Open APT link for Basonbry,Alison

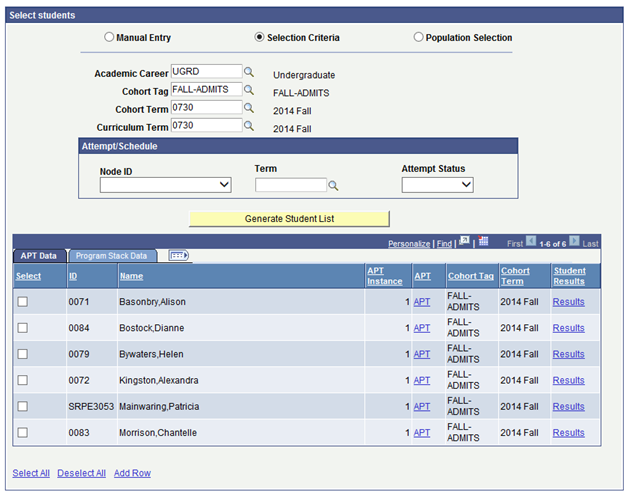pyautogui.click(x=422, y=302)
